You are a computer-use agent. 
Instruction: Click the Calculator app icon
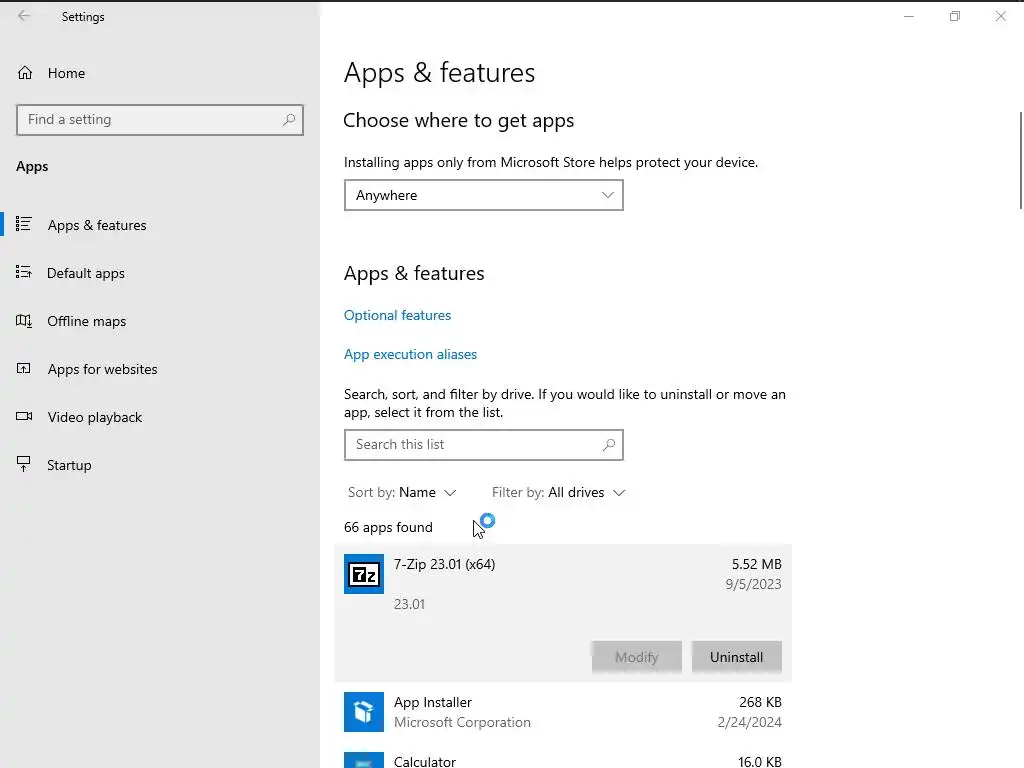coord(364,760)
